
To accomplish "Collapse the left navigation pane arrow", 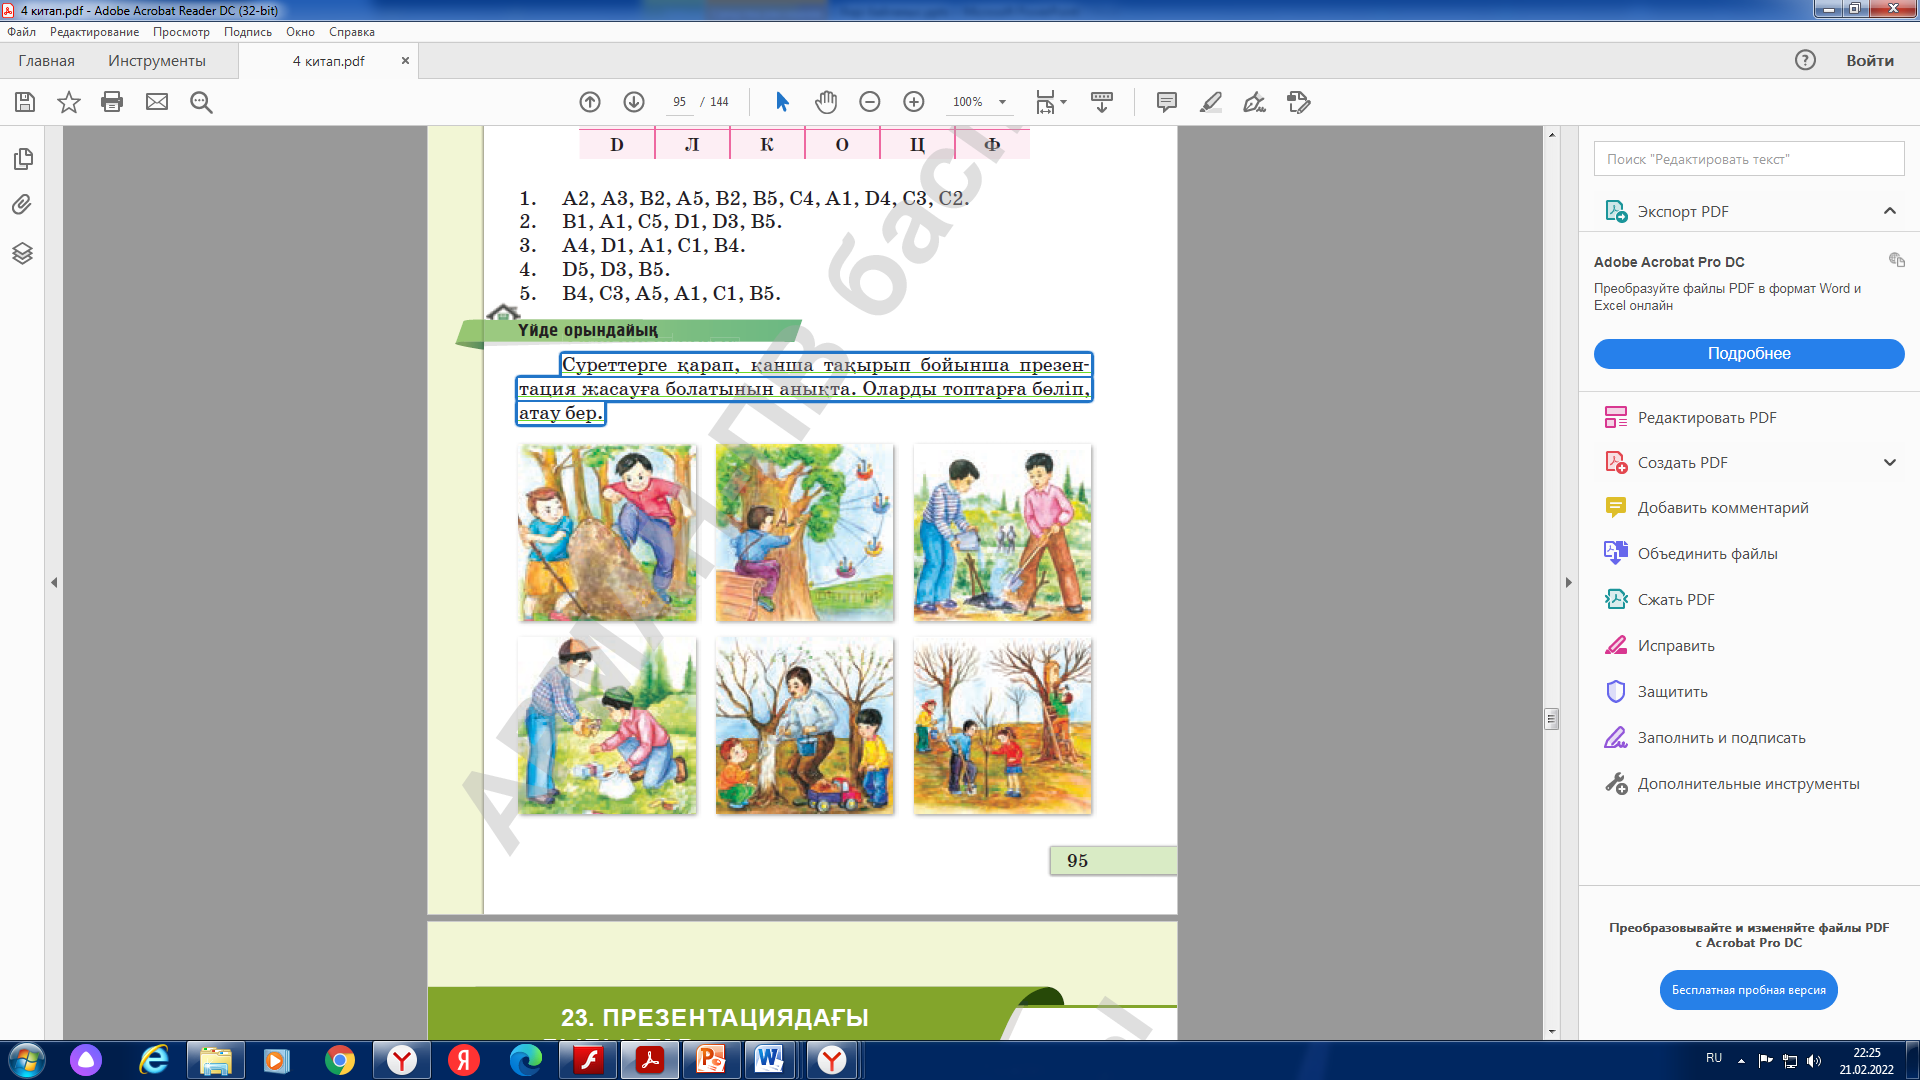I will [x=54, y=582].
